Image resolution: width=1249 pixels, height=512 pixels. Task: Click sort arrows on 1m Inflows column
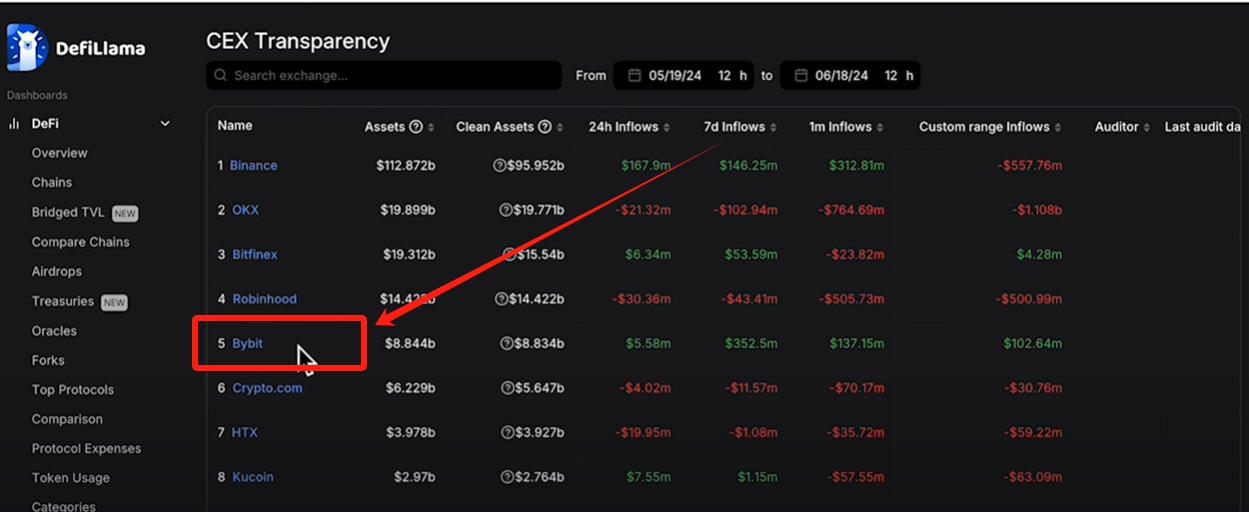tap(880, 128)
